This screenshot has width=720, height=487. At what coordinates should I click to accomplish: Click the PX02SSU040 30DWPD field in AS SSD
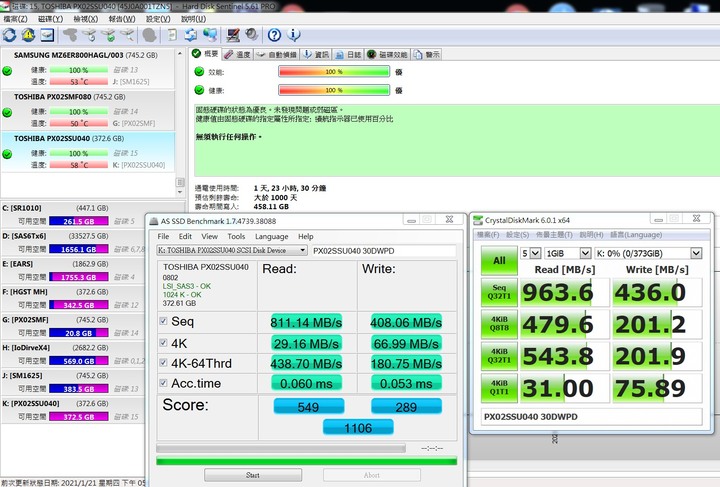click(x=384, y=251)
